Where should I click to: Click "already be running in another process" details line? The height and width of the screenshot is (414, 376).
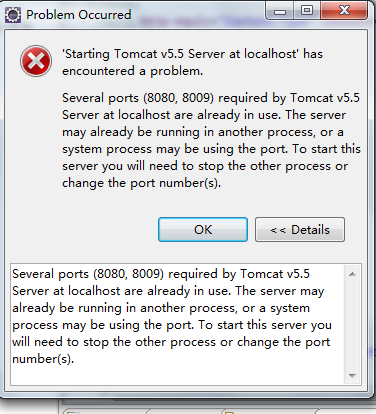click(x=161, y=308)
